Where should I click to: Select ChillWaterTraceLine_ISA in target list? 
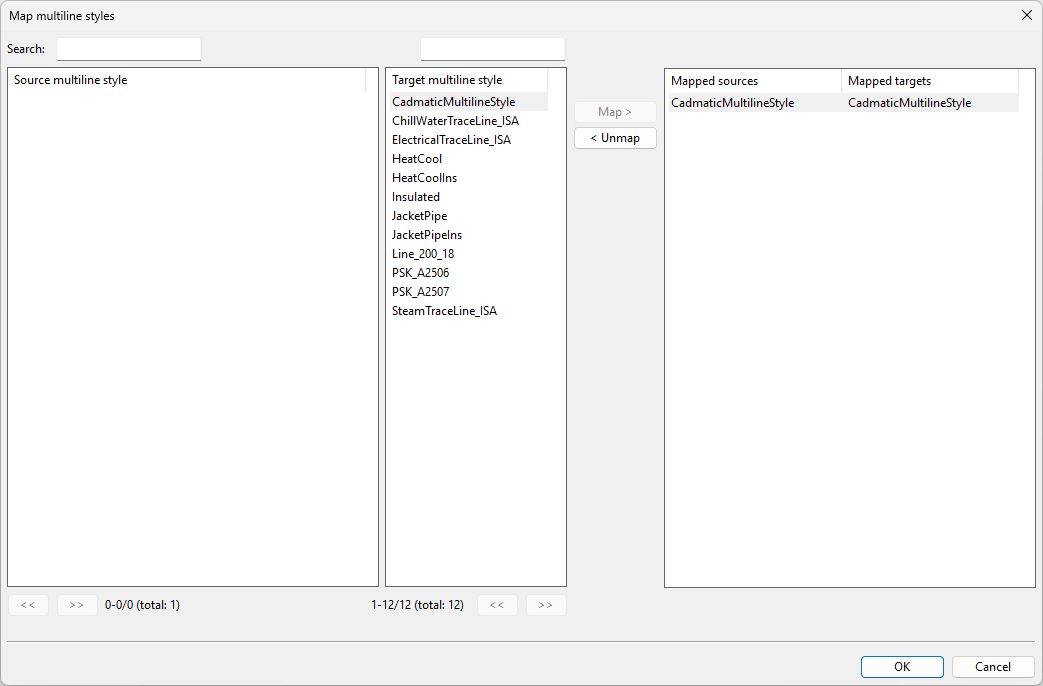(455, 121)
